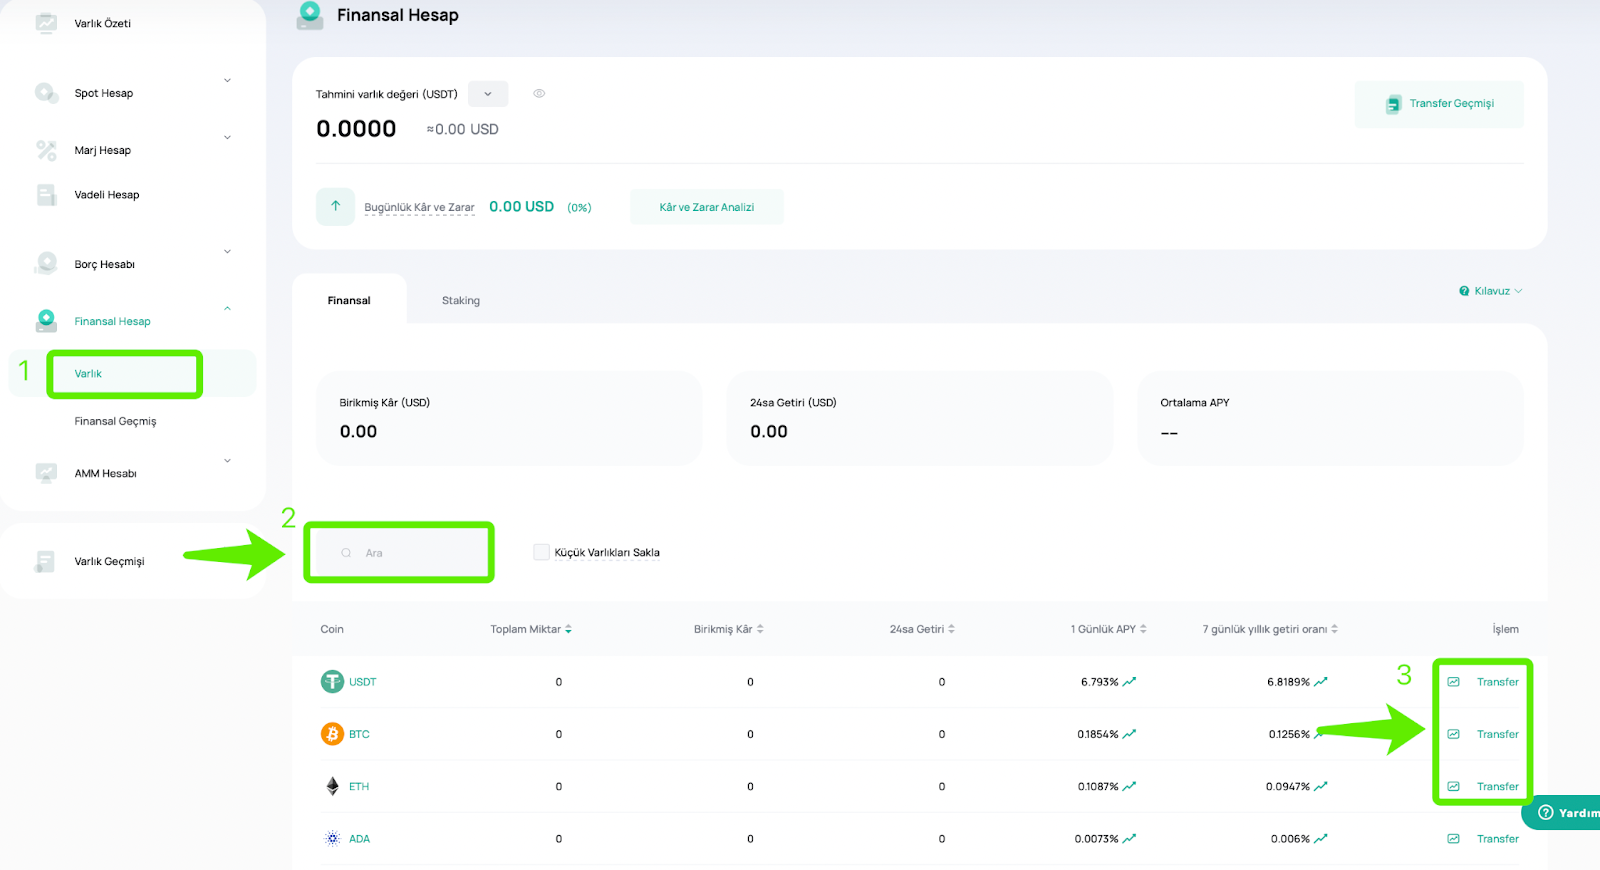1600x870 pixels.
Task: Switch to the Staking tab
Action: click(461, 300)
